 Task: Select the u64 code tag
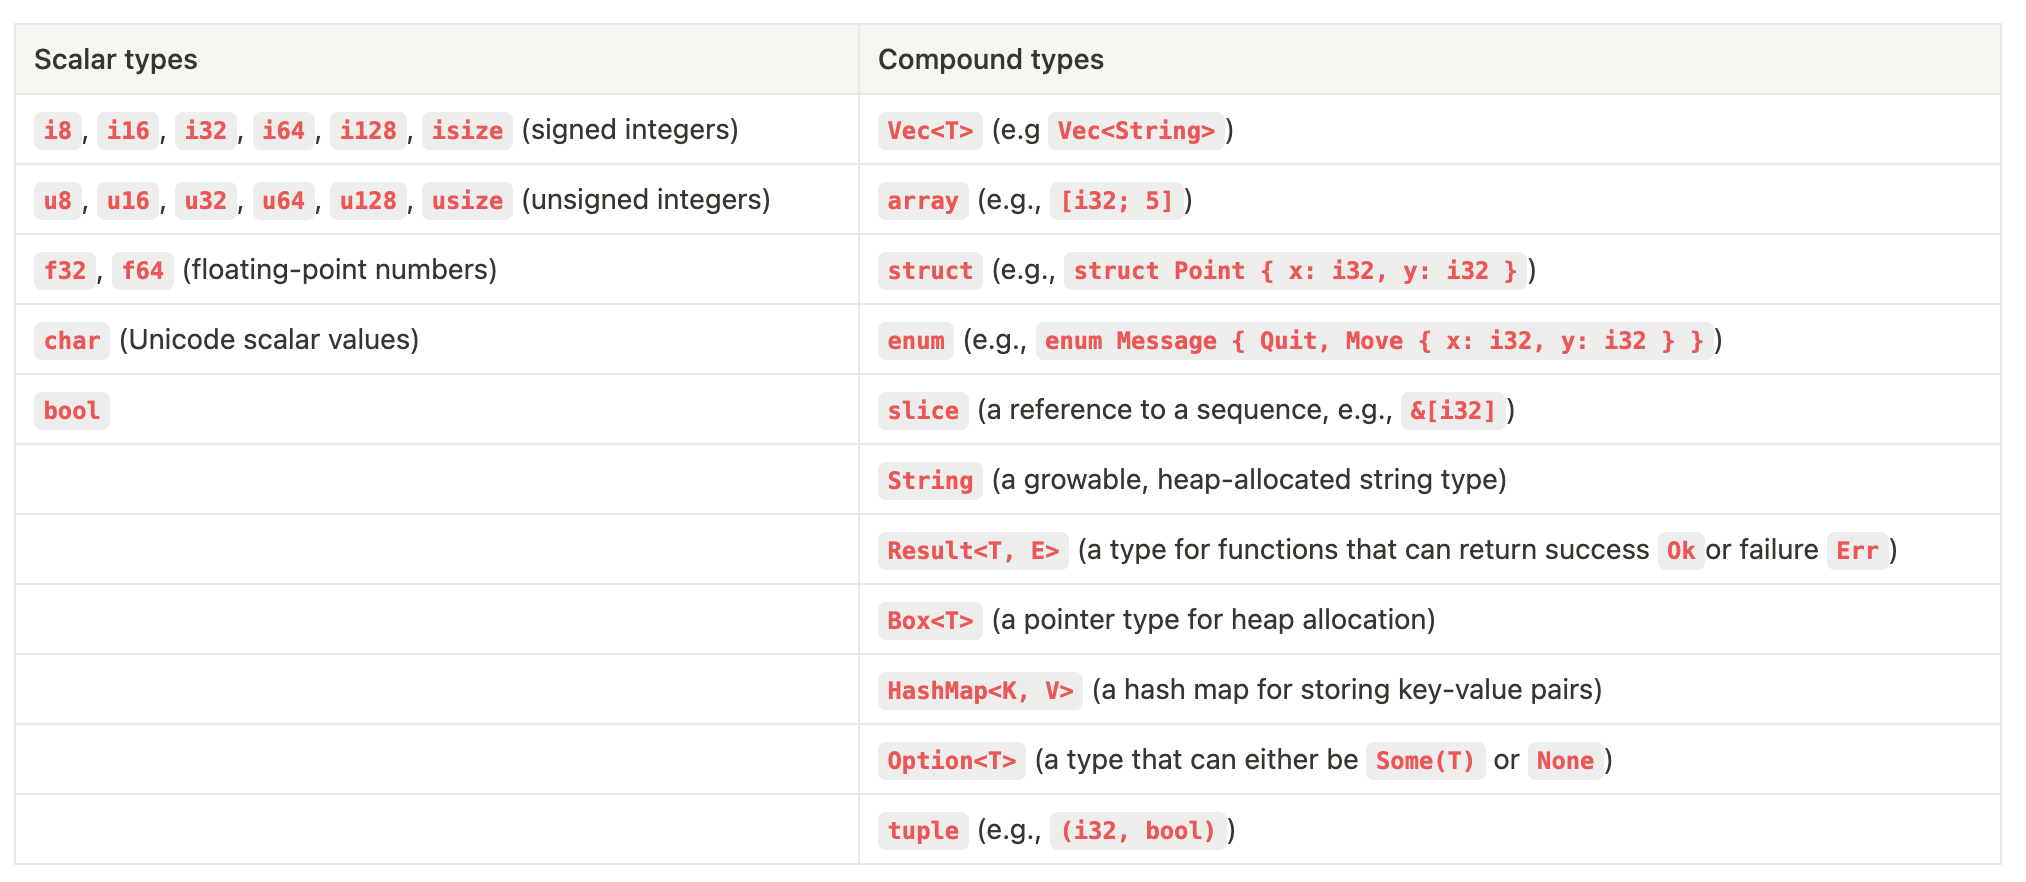[x=284, y=201]
